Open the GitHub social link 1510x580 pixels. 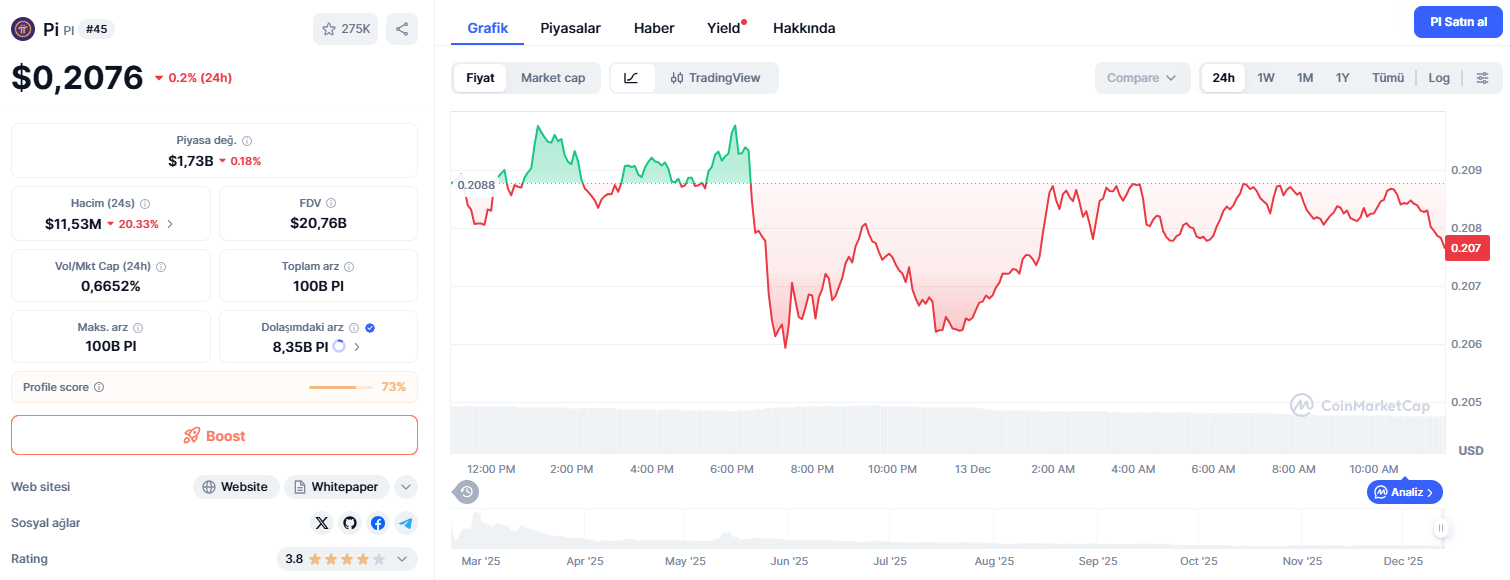point(349,523)
